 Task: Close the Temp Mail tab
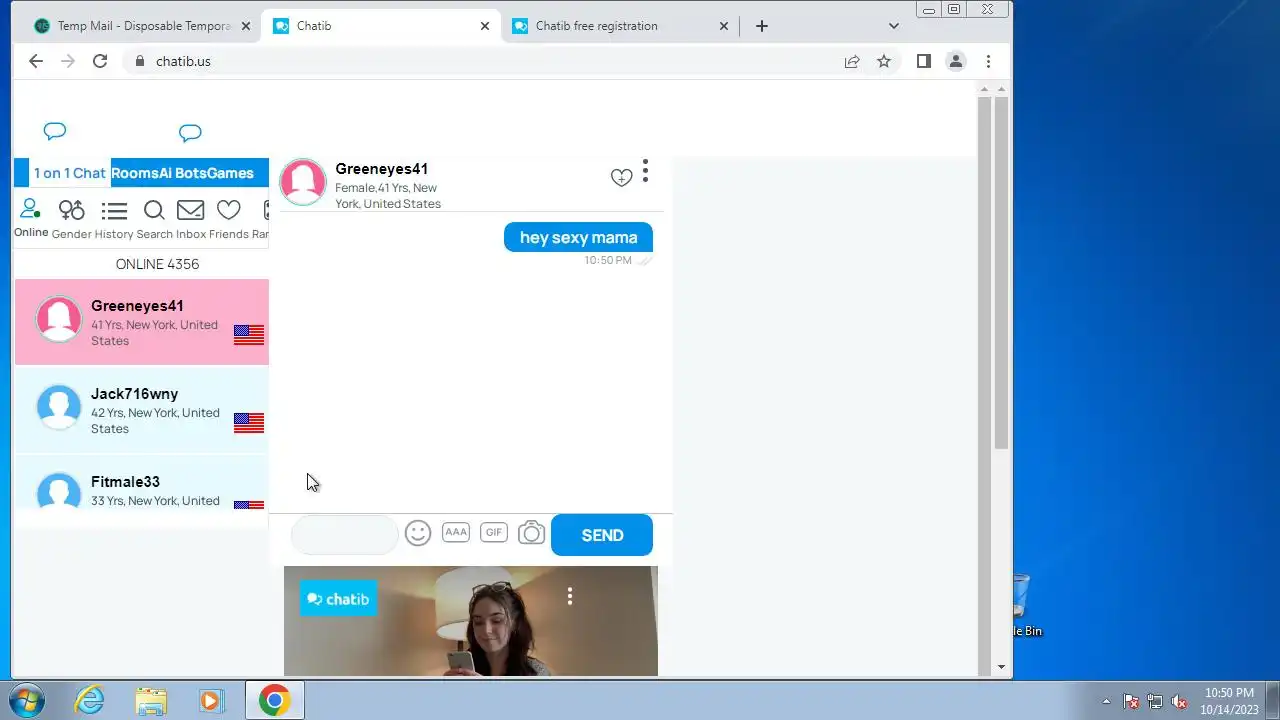click(246, 26)
